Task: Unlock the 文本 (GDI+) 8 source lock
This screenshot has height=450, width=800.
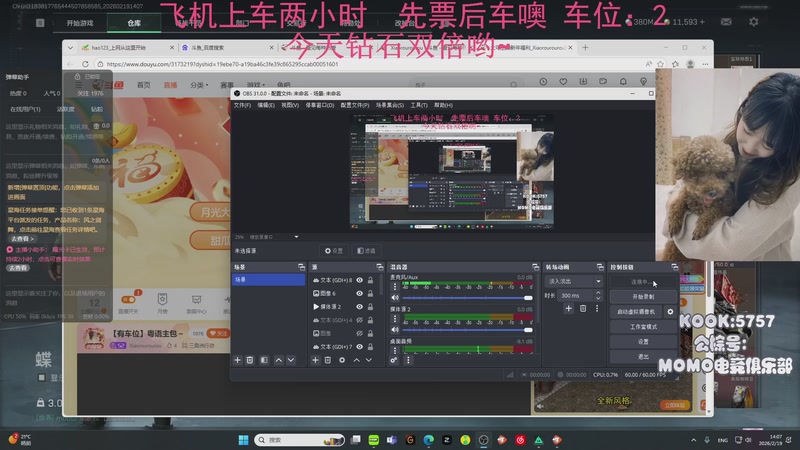Action: pos(370,280)
